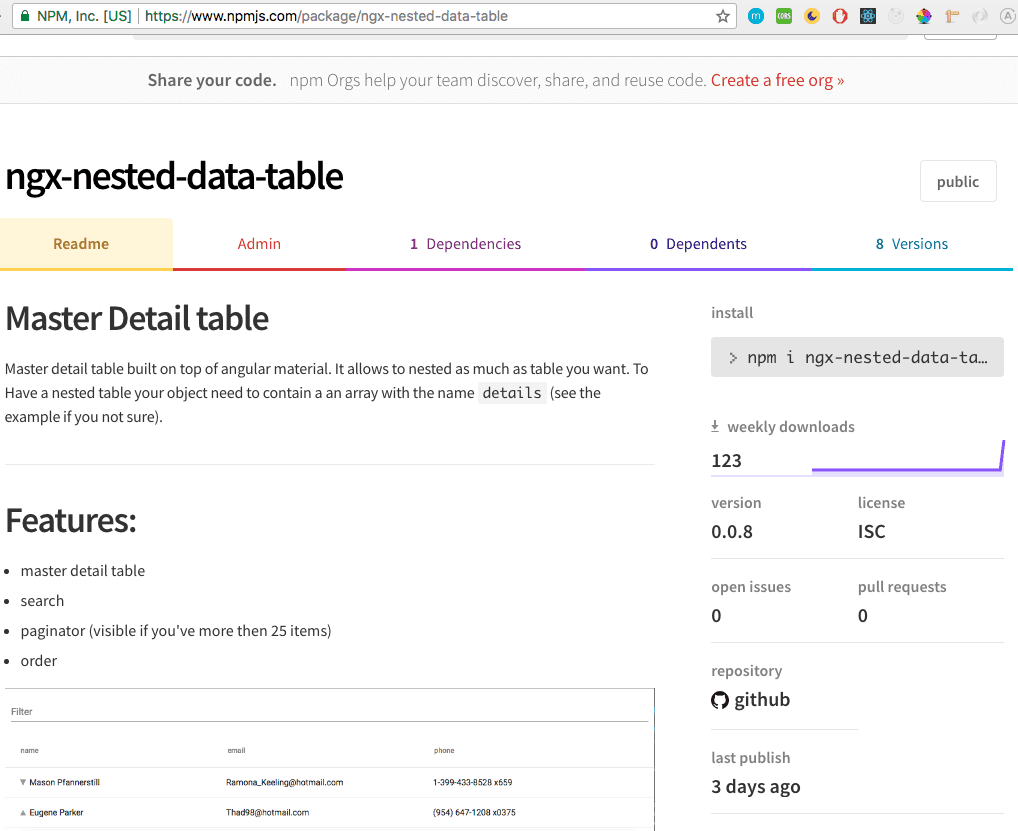The height and width of the screenshot is (831, 1018).
Task: Collapse the Eugene Parker row triangle
Action: coord(23,813)
